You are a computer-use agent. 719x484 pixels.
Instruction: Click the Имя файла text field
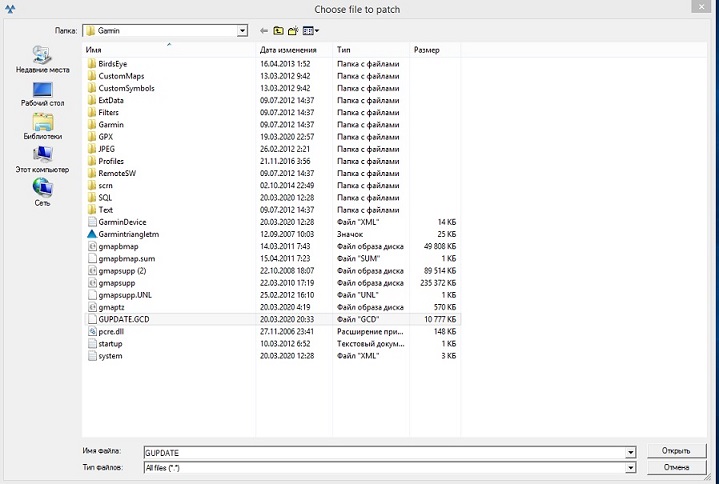pyautogui.click(x=384, y=452)
